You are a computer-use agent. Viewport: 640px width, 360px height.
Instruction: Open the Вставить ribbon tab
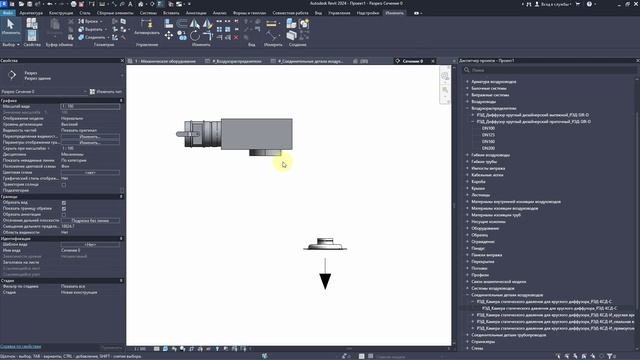pos(171,13)
